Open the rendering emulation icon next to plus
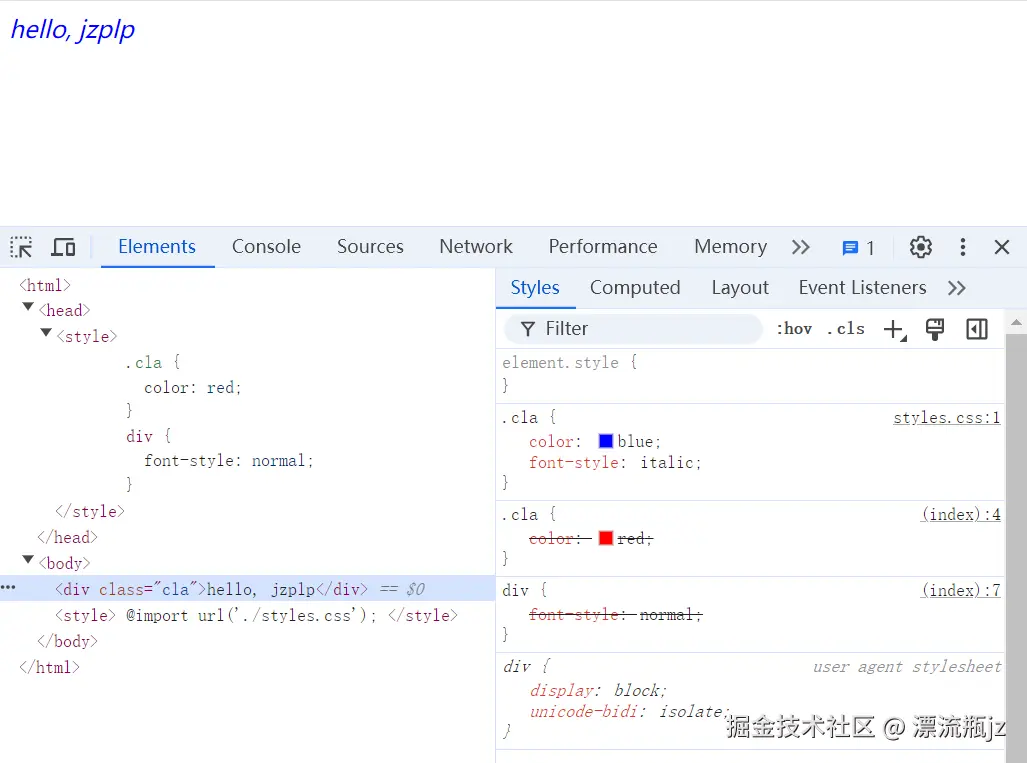 (x=934, y=329)
